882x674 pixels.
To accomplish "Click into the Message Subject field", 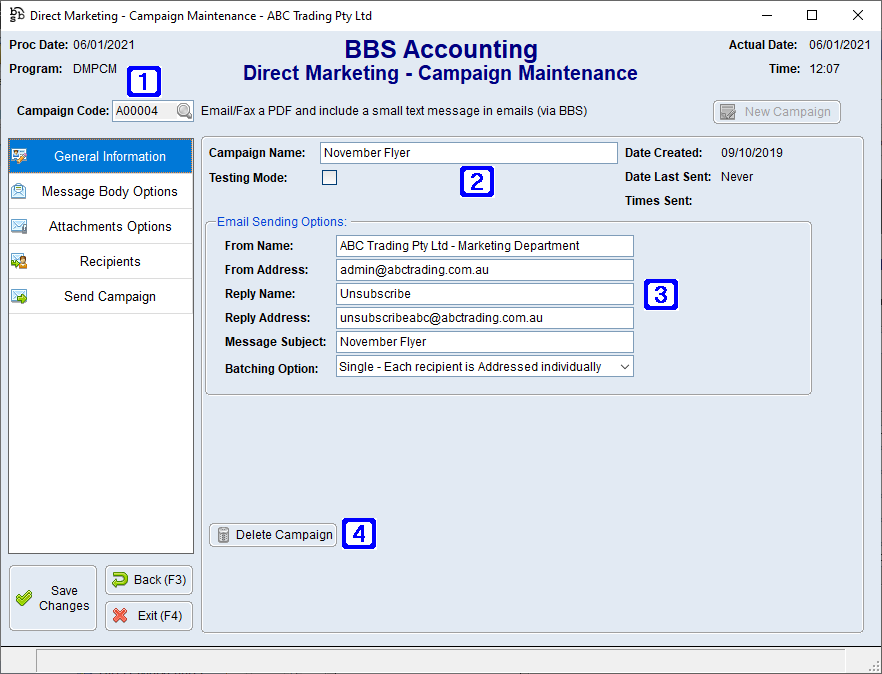I will [485, 342].
